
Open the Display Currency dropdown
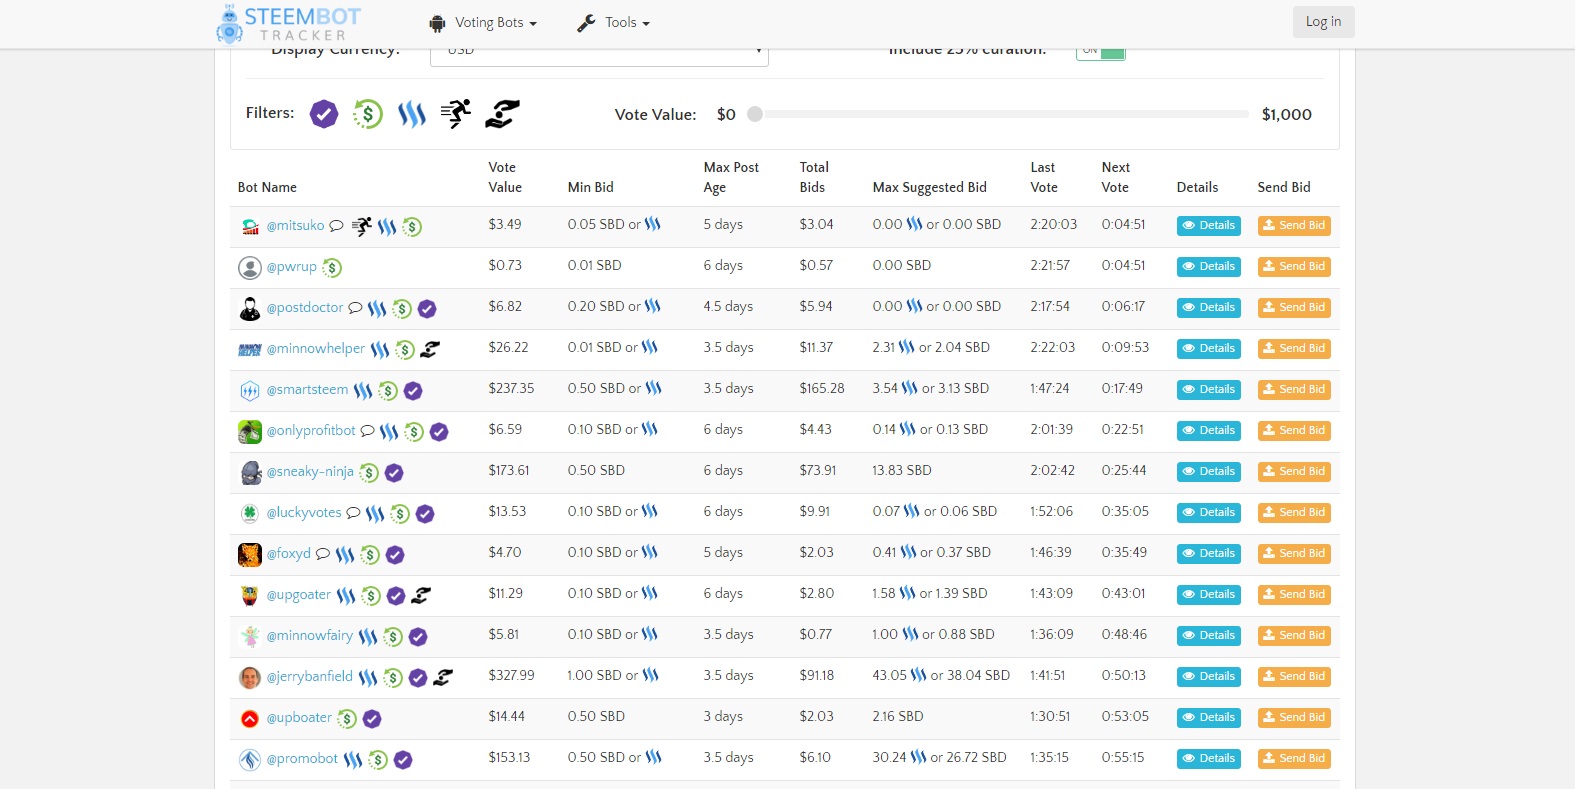pyautogui.click(x=599, y=53)
